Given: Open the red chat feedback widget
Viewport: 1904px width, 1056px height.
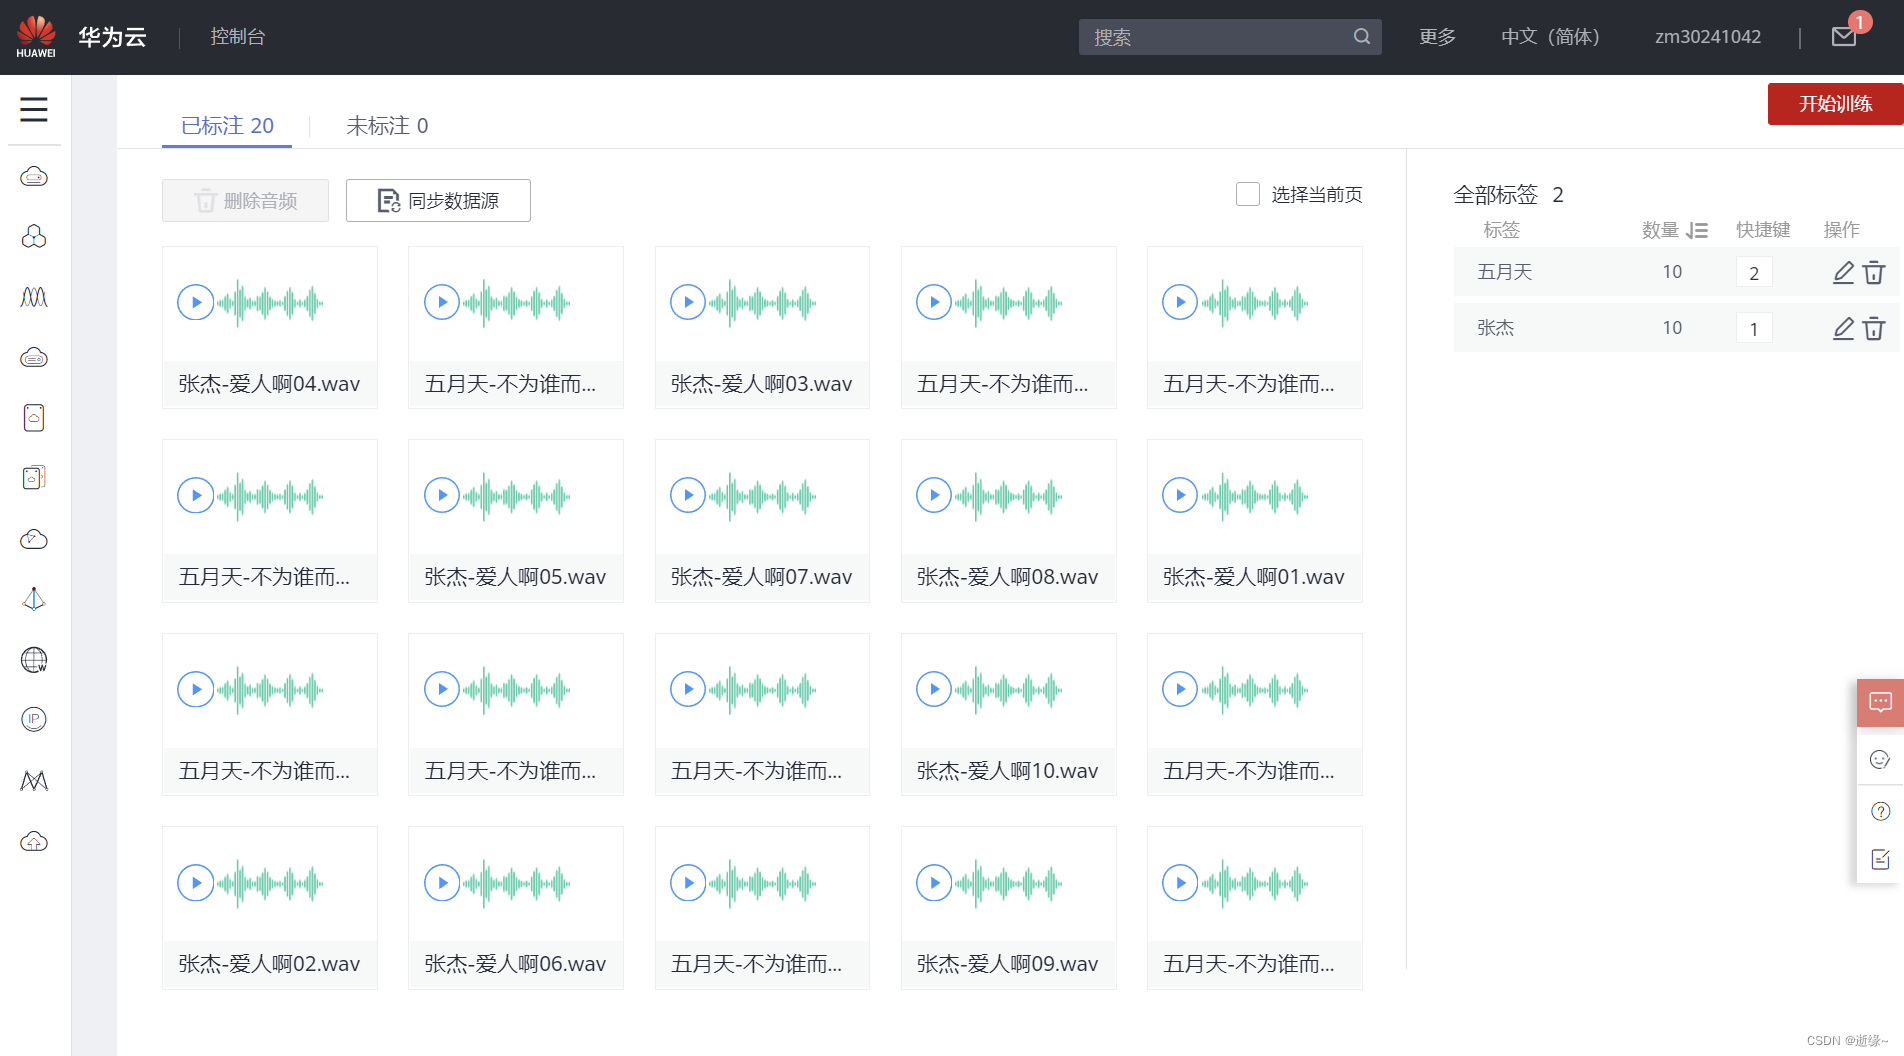Looking at the screenshot, I should coord(1880,703).
